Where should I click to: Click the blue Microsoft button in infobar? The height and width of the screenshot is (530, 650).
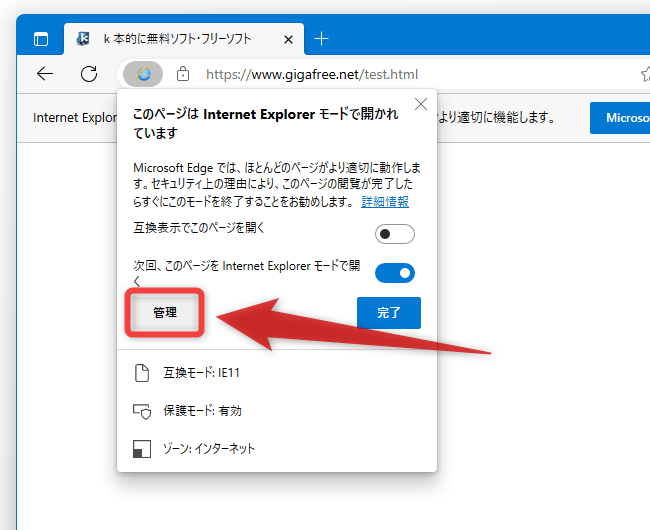(620, 118)
